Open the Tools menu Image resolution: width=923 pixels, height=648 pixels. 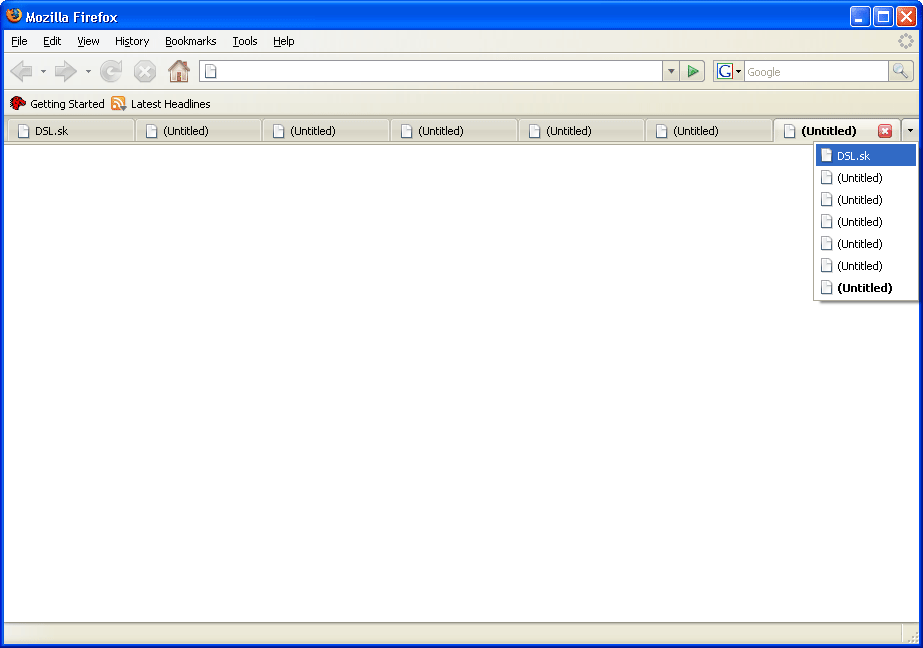(245, 41)
